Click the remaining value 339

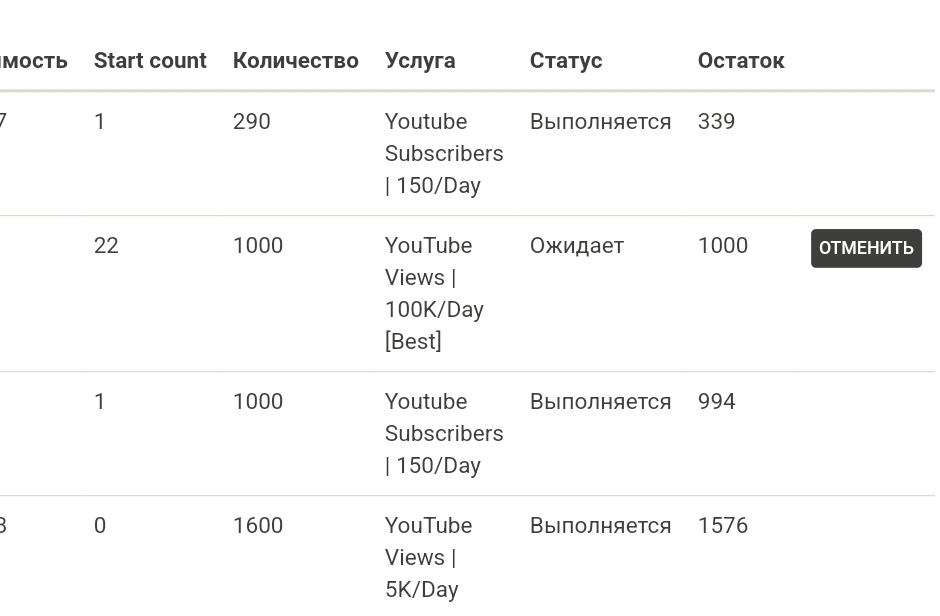click(716, 122)
